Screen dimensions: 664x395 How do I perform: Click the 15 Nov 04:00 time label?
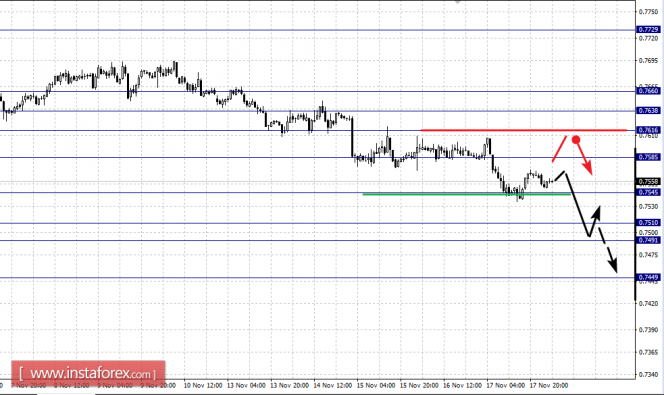click(376, 386)
